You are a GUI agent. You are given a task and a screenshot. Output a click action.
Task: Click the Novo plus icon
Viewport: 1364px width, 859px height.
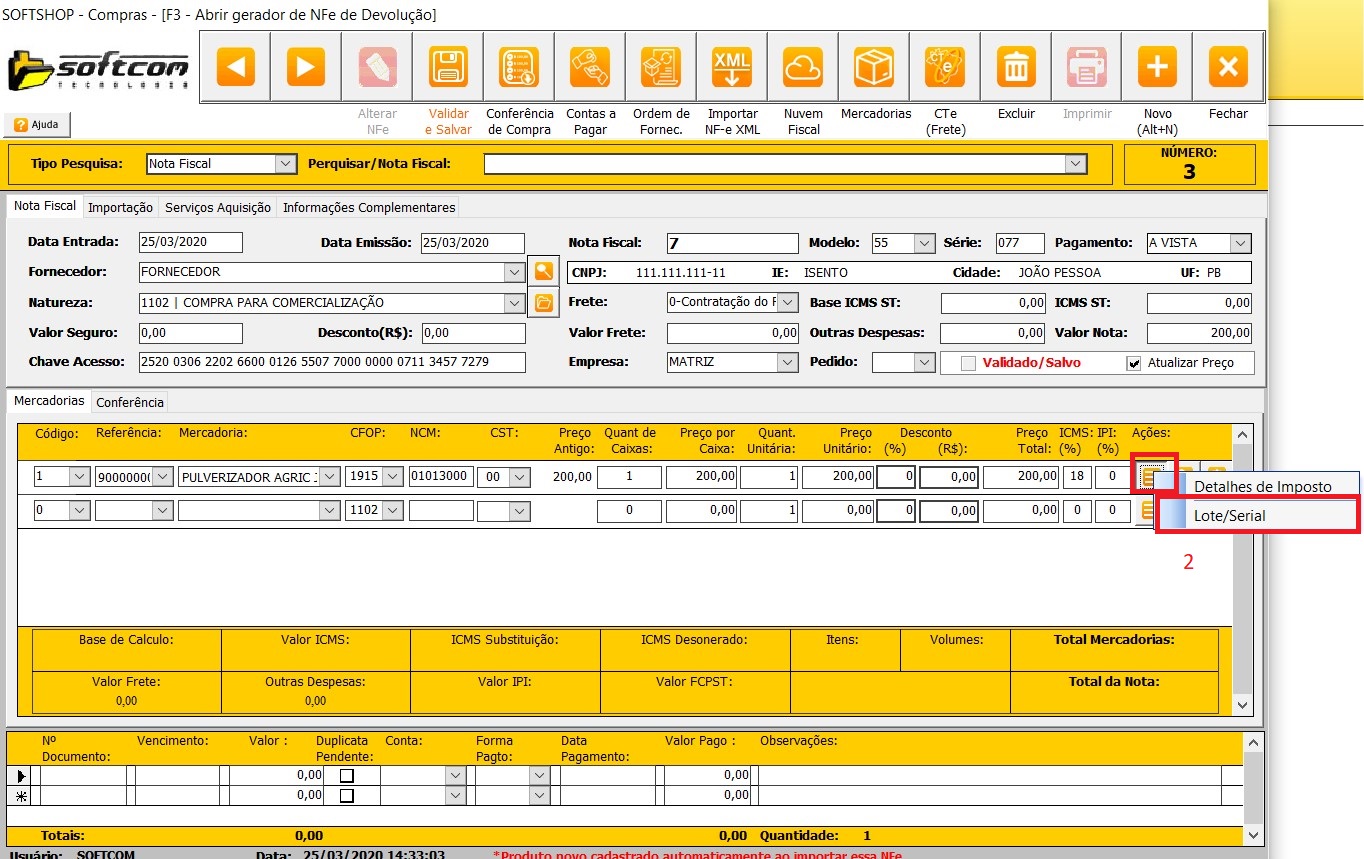click(x=1157, y=68)
